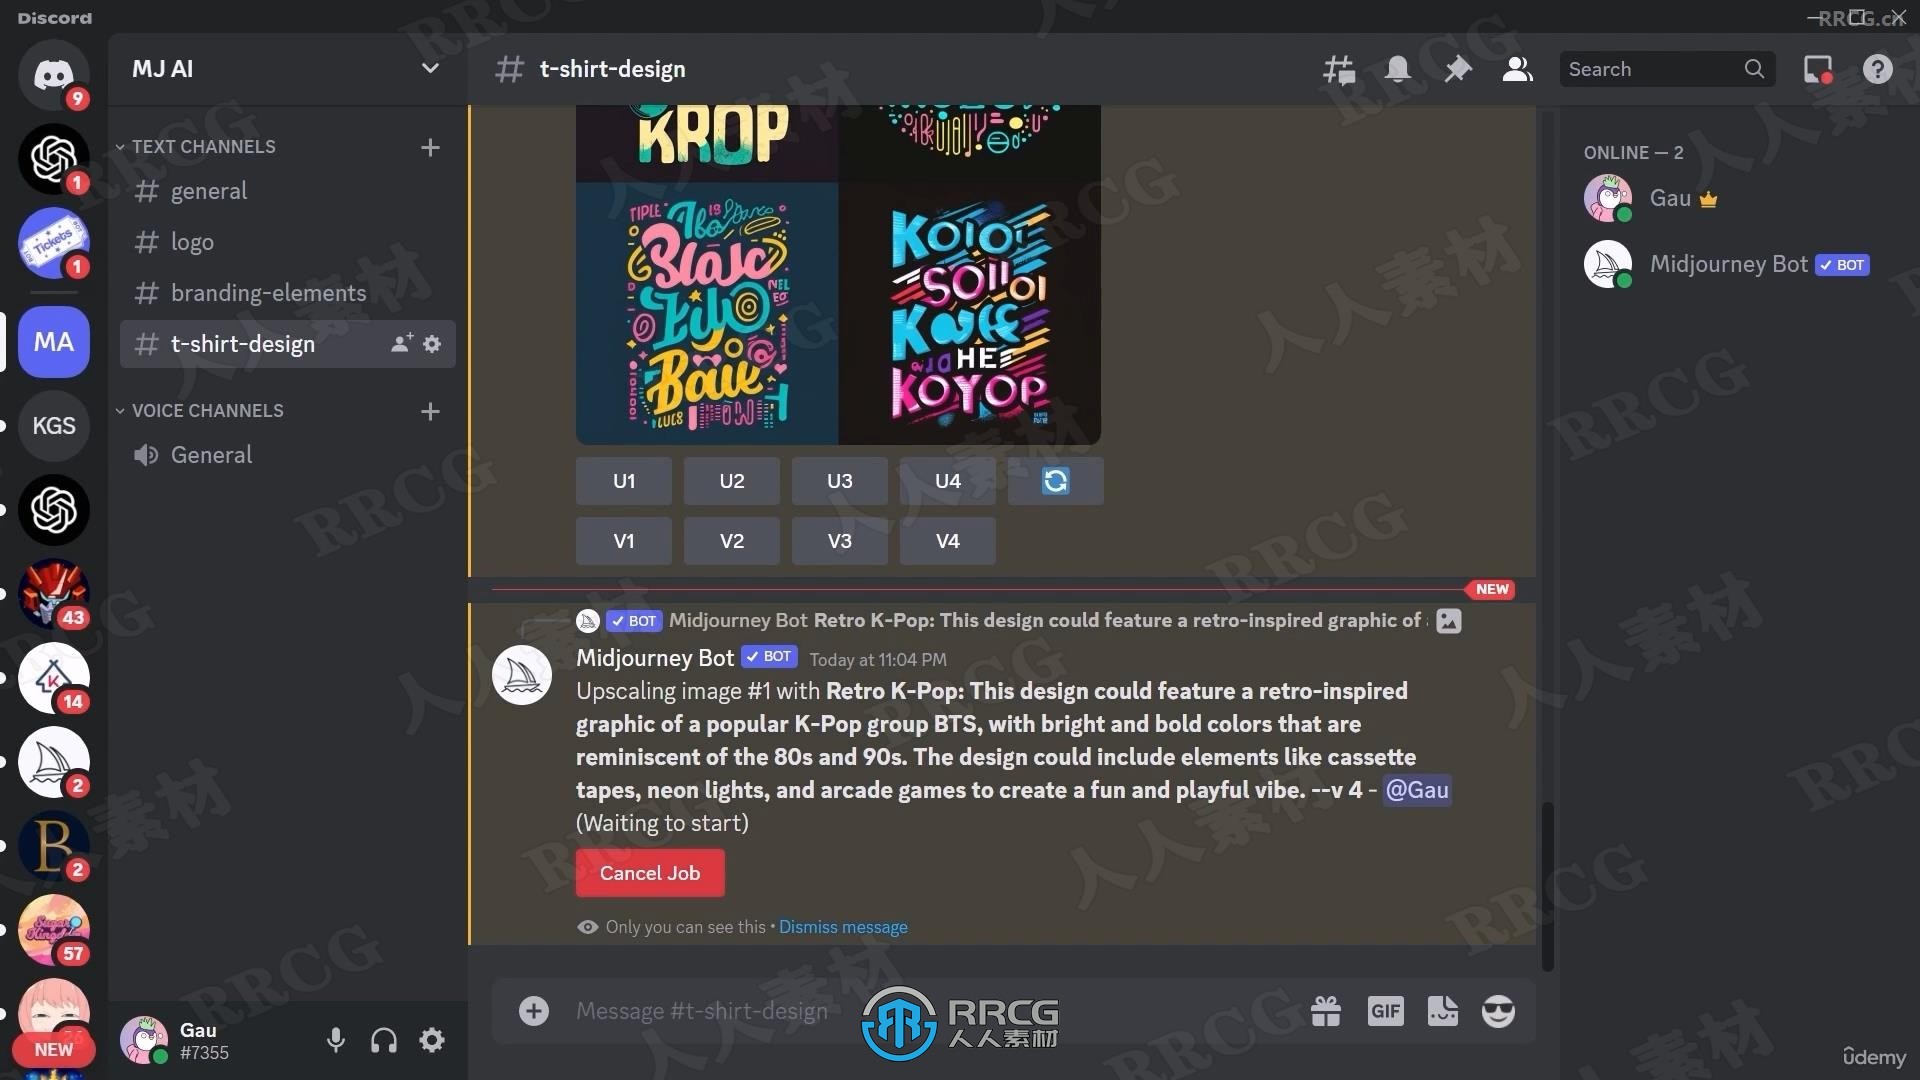Open the Help icon
1920x1080 pixels.
[x=1878, y=69]
